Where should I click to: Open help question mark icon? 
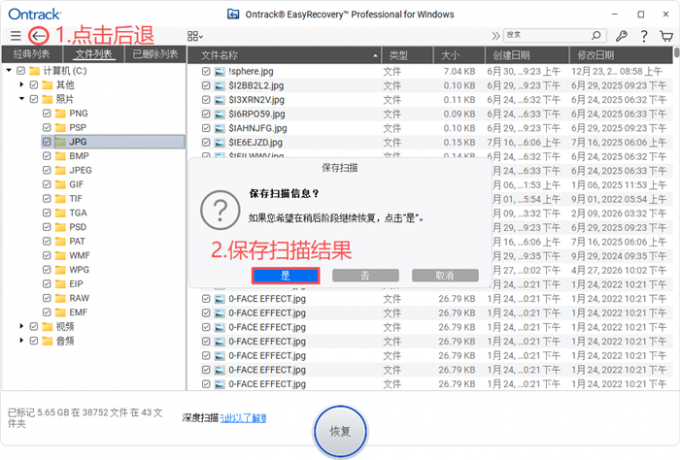pyautogui.click(x=644, y=36)
